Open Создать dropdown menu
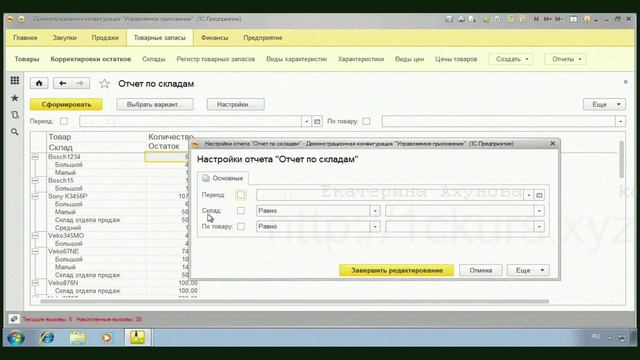The height and width of the screenshot is (360, 640). [x=511, y=59]
